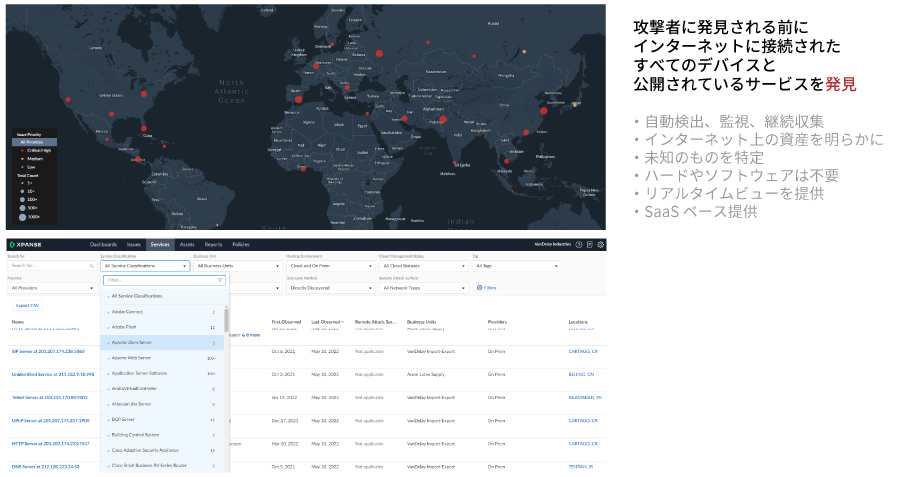Expand the All Providers dropdown
The image size is (920, 477).
pos(52,288)
